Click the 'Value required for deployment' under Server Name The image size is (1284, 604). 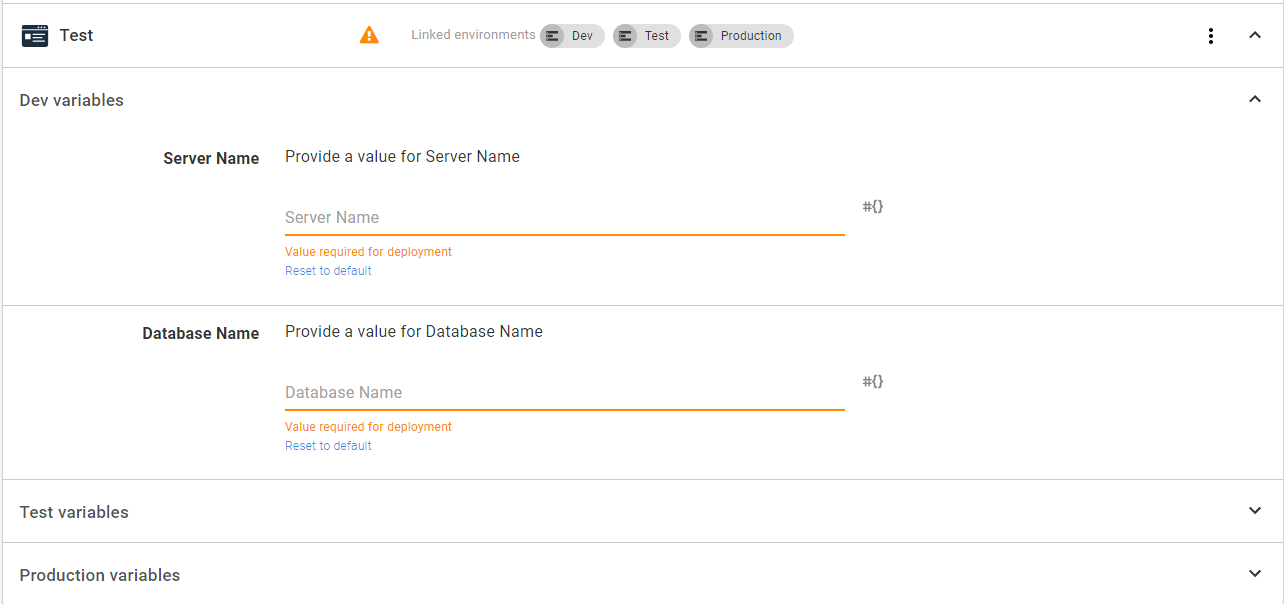(x=368, y=252)
